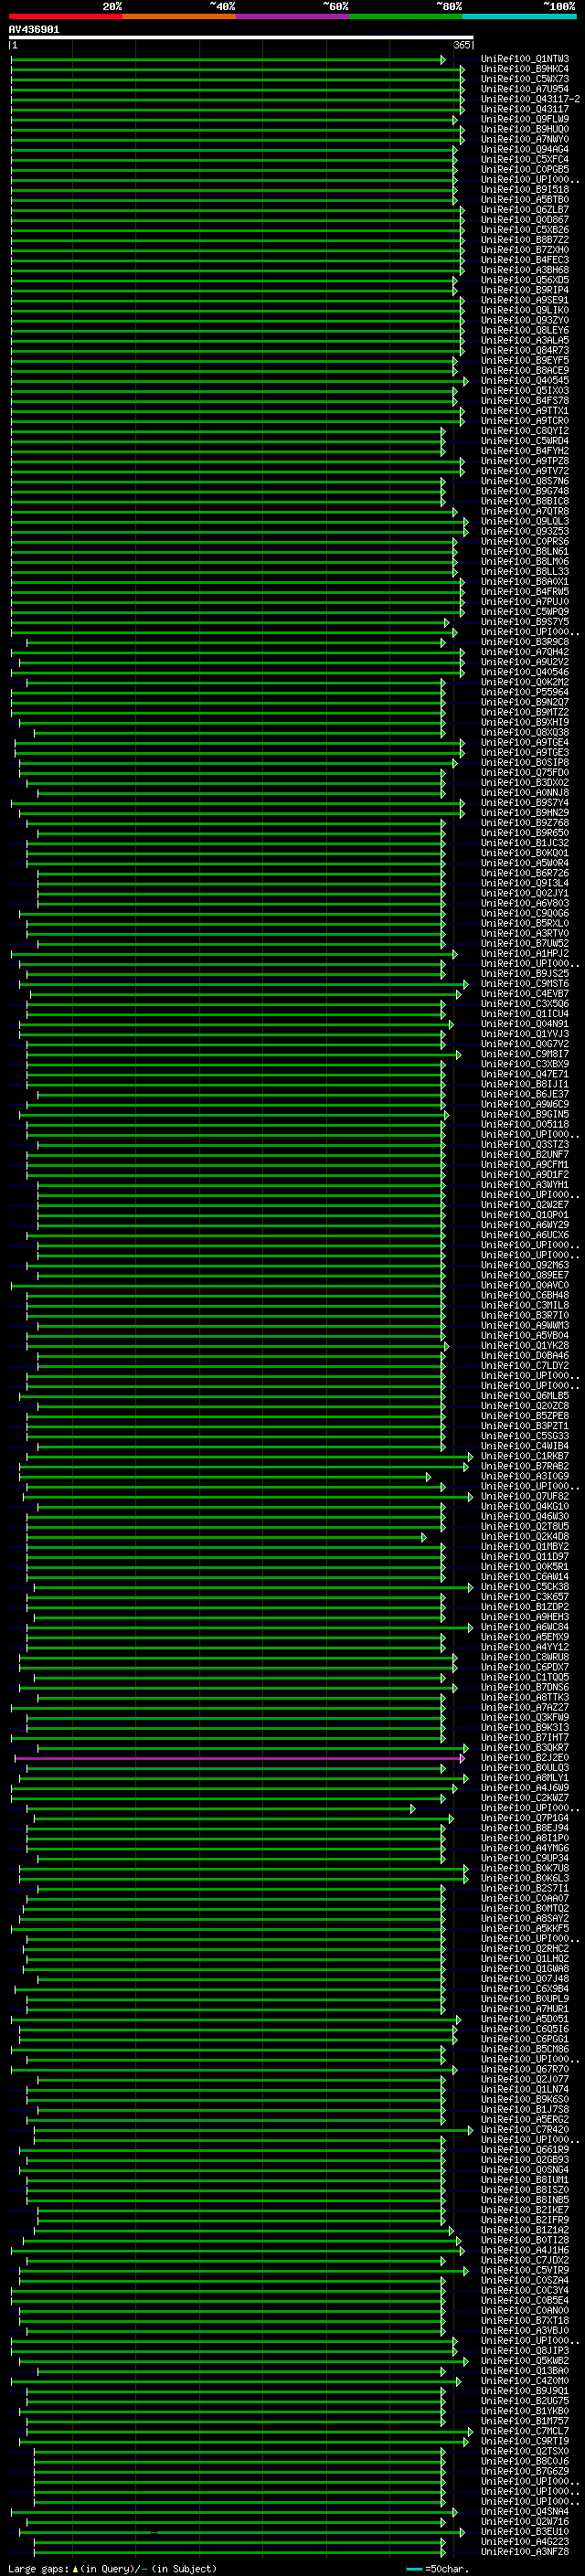The height and width of the screenshot is (2576, 585).
Task: Select the UniRef100_B7ZXM0 label
Action: coord(525,250)
